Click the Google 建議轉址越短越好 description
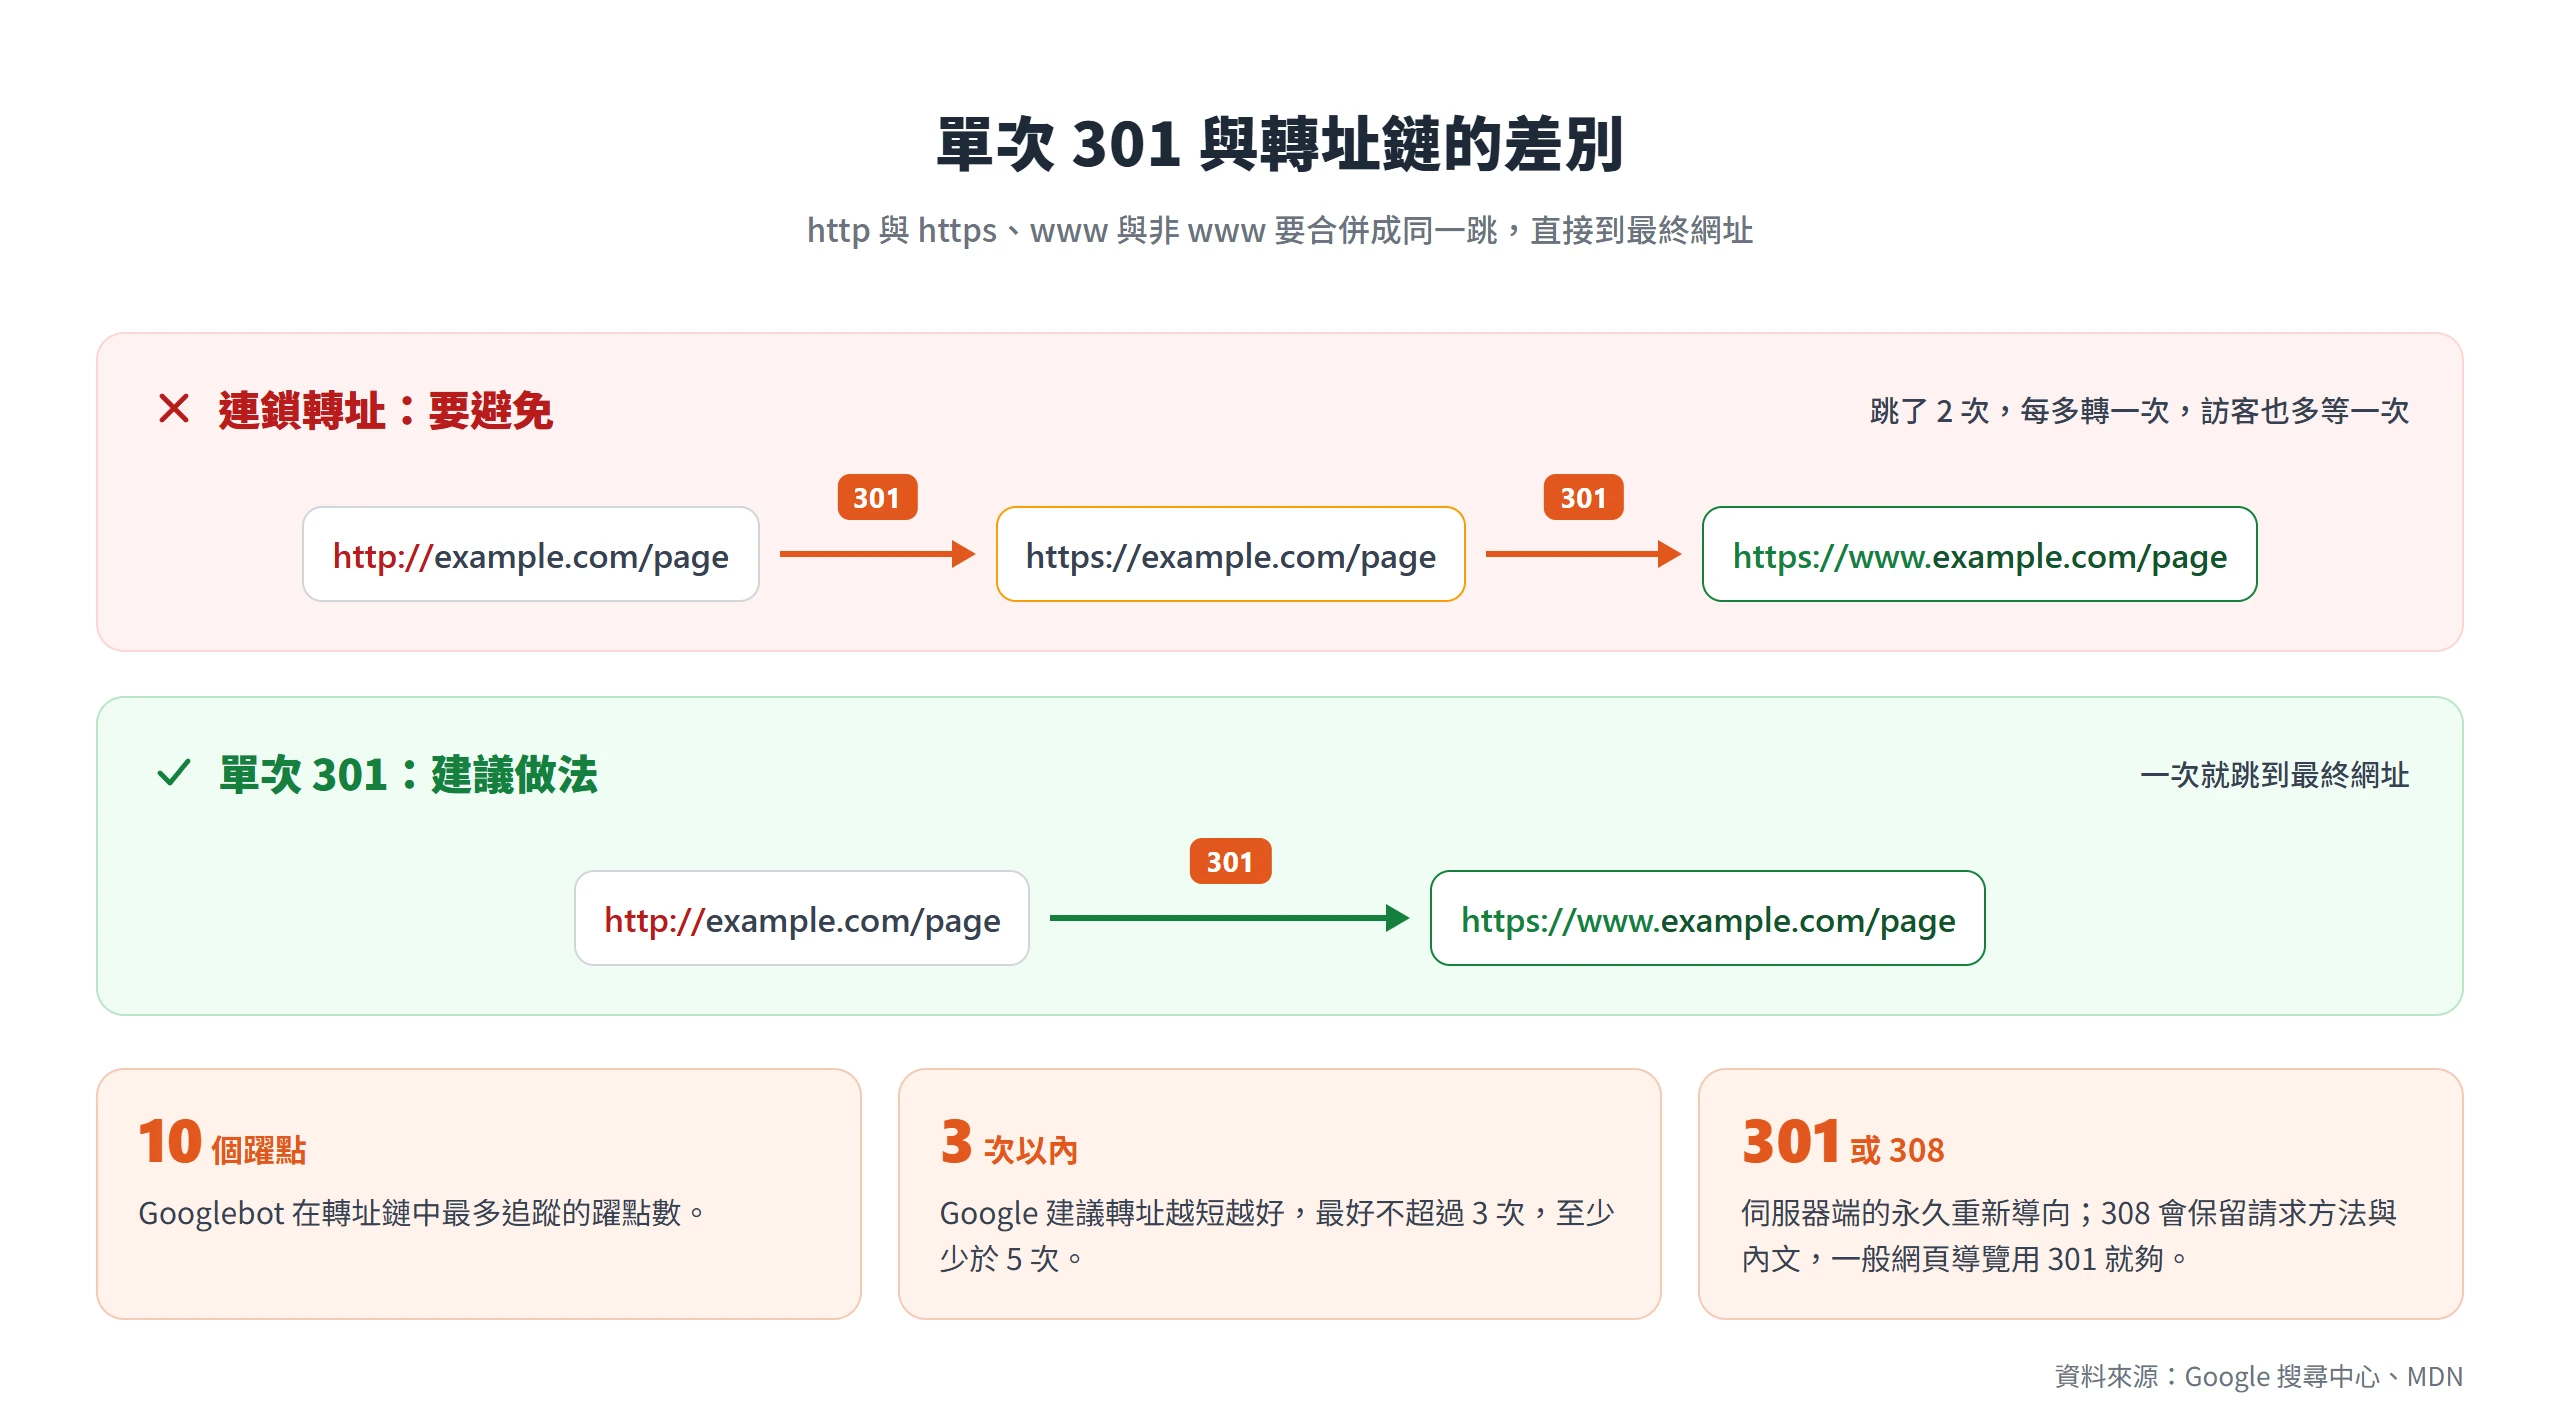Screen dimensions: 2560x1417 1277,1235
